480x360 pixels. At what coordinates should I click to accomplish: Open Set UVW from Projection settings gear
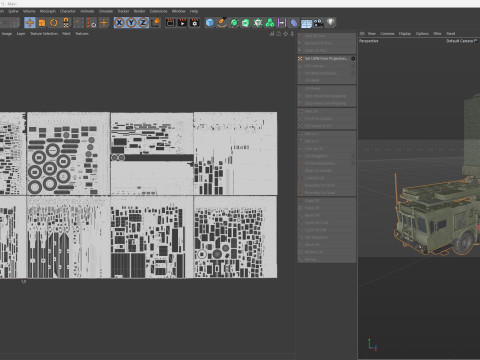click(353, 59)
